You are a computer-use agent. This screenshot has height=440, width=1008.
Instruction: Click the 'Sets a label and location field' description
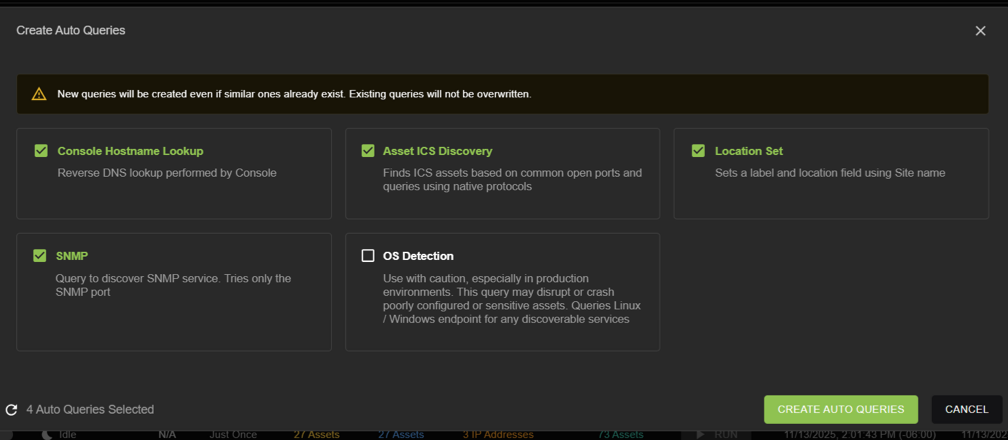point(830,173)
